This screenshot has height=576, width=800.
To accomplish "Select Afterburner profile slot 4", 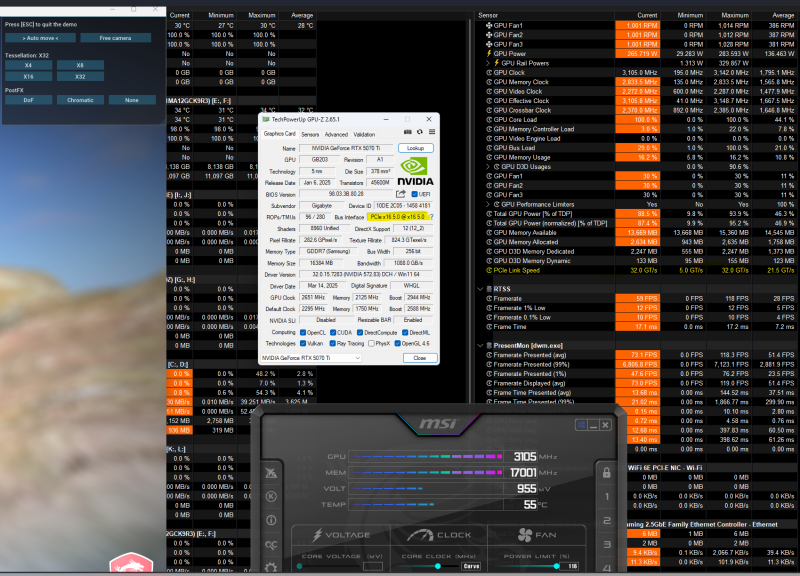I will 607,567.
